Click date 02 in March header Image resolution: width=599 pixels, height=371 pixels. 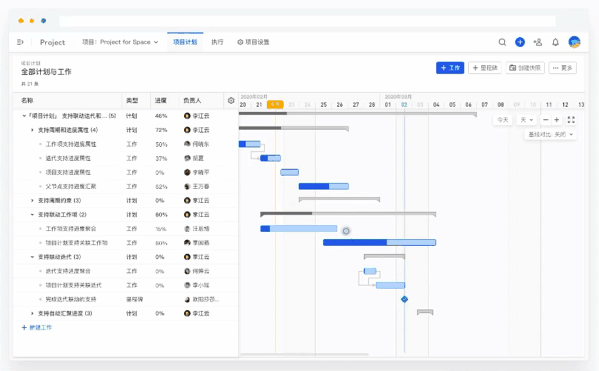coord(404,105)
